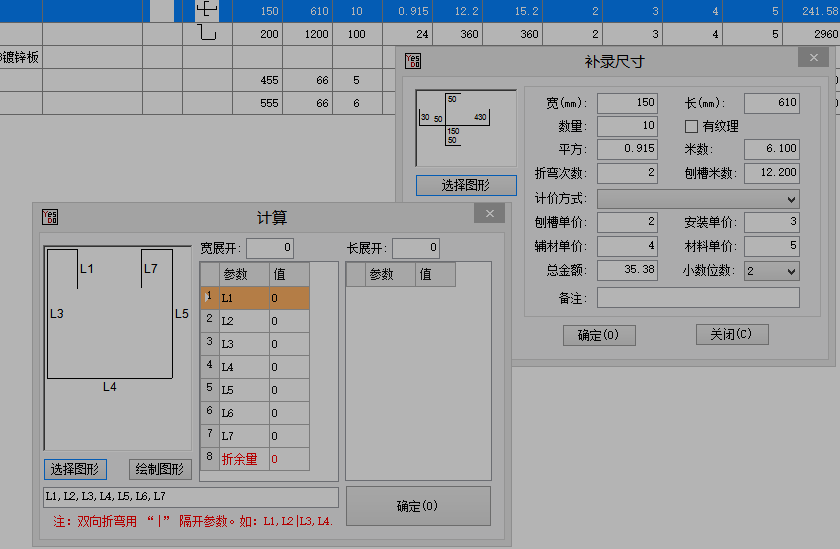Click the 材料单价 input field
The width and height of the screenshot is (840, 549).
(x=771, y=246)
